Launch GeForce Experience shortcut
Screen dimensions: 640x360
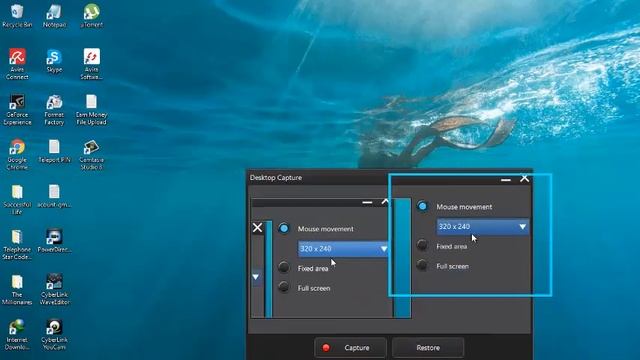point(17,109)
